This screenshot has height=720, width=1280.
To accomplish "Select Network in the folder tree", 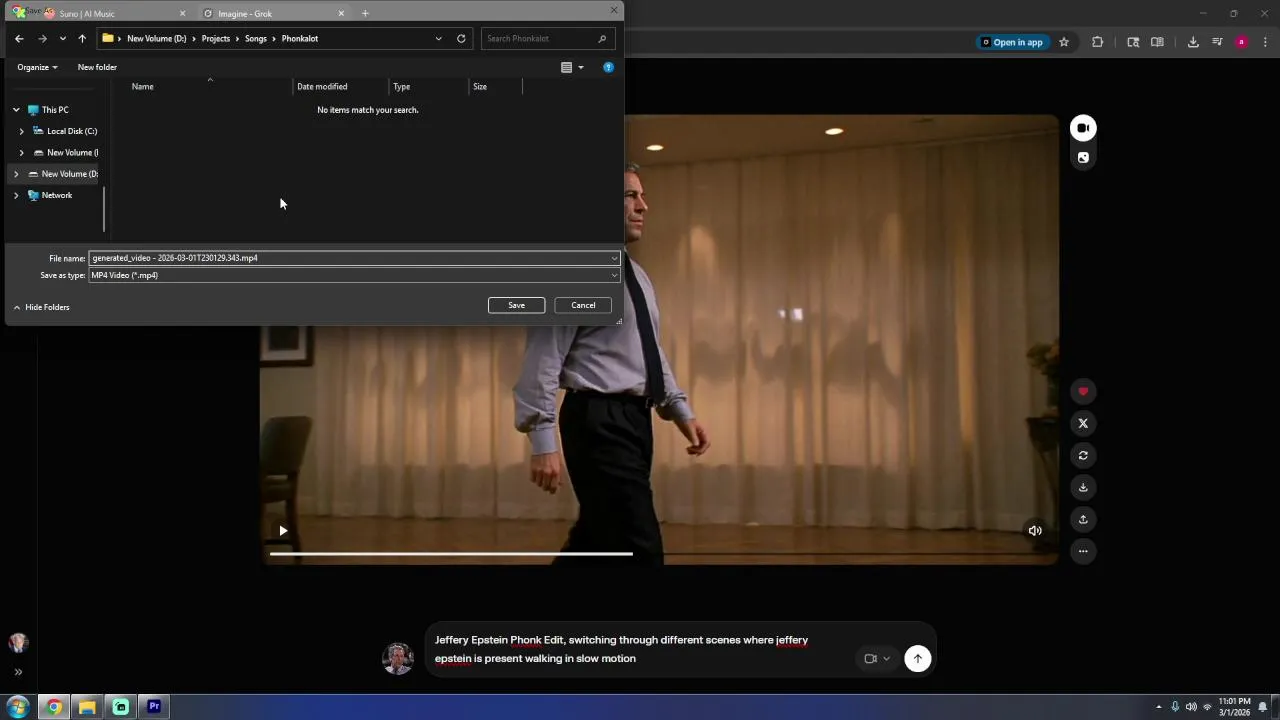I will click(x=57, y=195).
